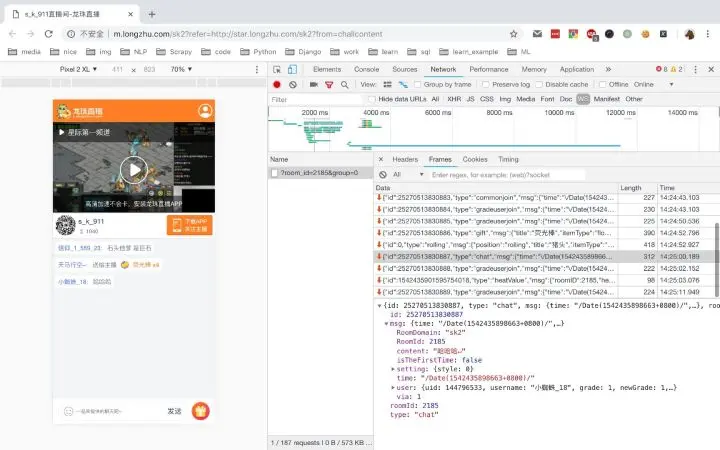Switch to the Elements tab

tap(327, 69)
